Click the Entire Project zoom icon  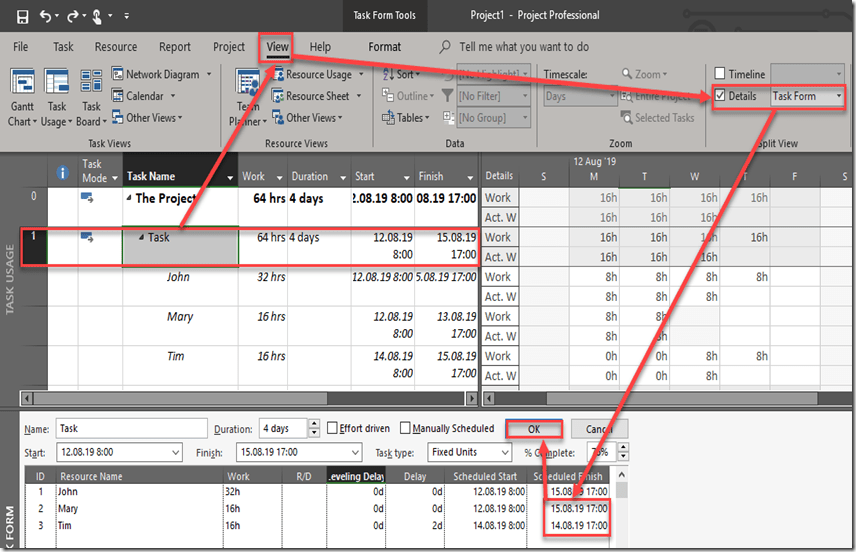pyautogui.click(x=627, y=96)
